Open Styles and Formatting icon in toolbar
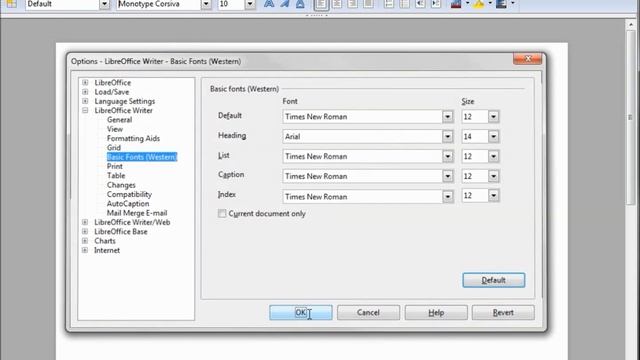The width and height of the screenshot is (640, 360). pos(11,4)
